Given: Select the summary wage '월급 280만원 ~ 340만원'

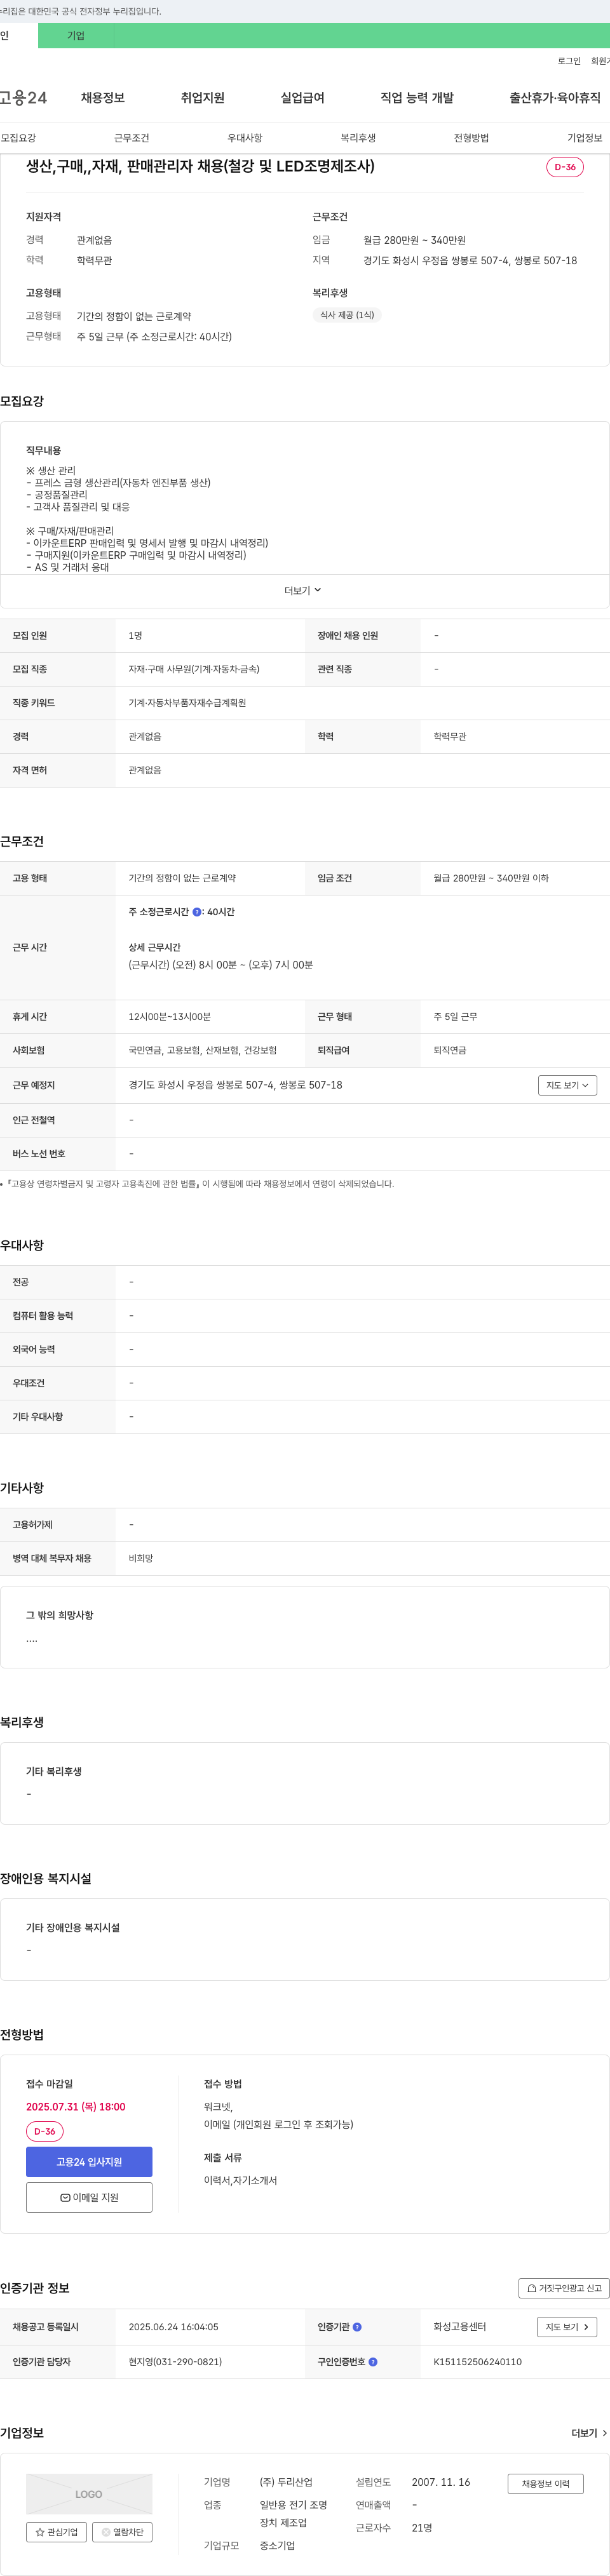Looking at the screenshot, I should [414, 240].
